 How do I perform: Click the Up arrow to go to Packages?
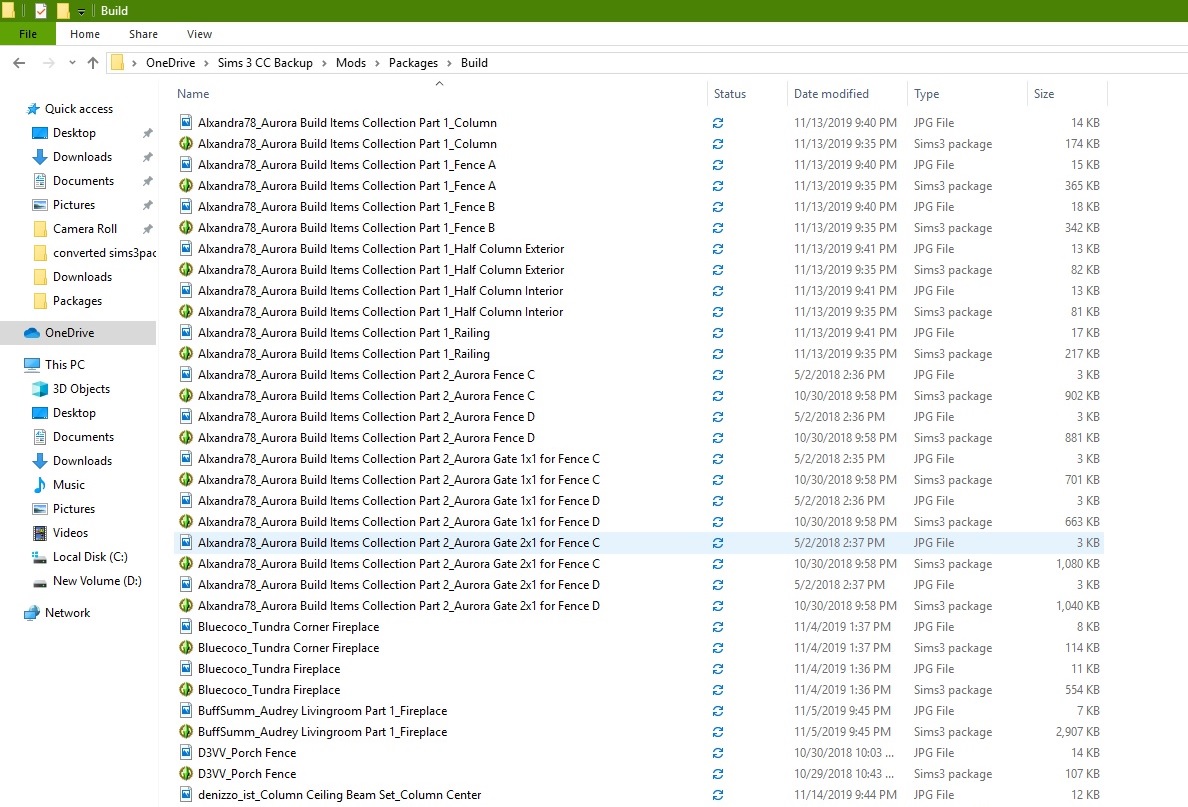pyautogui.click(x=92, y=62)
